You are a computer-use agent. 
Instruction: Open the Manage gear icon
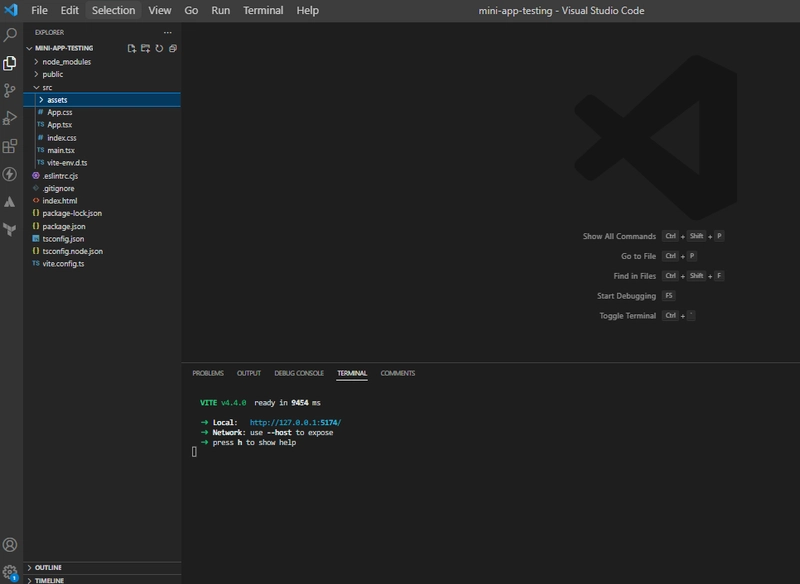coord(10,573)
